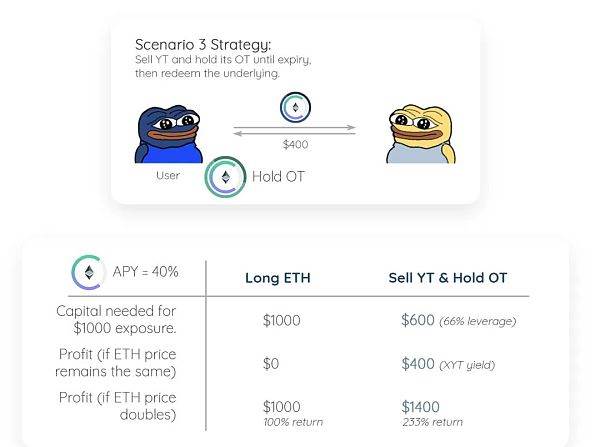Screen dimensions: 600x447
Task: Click the $0 profit value under Long ETH
Action: [271, 364]
